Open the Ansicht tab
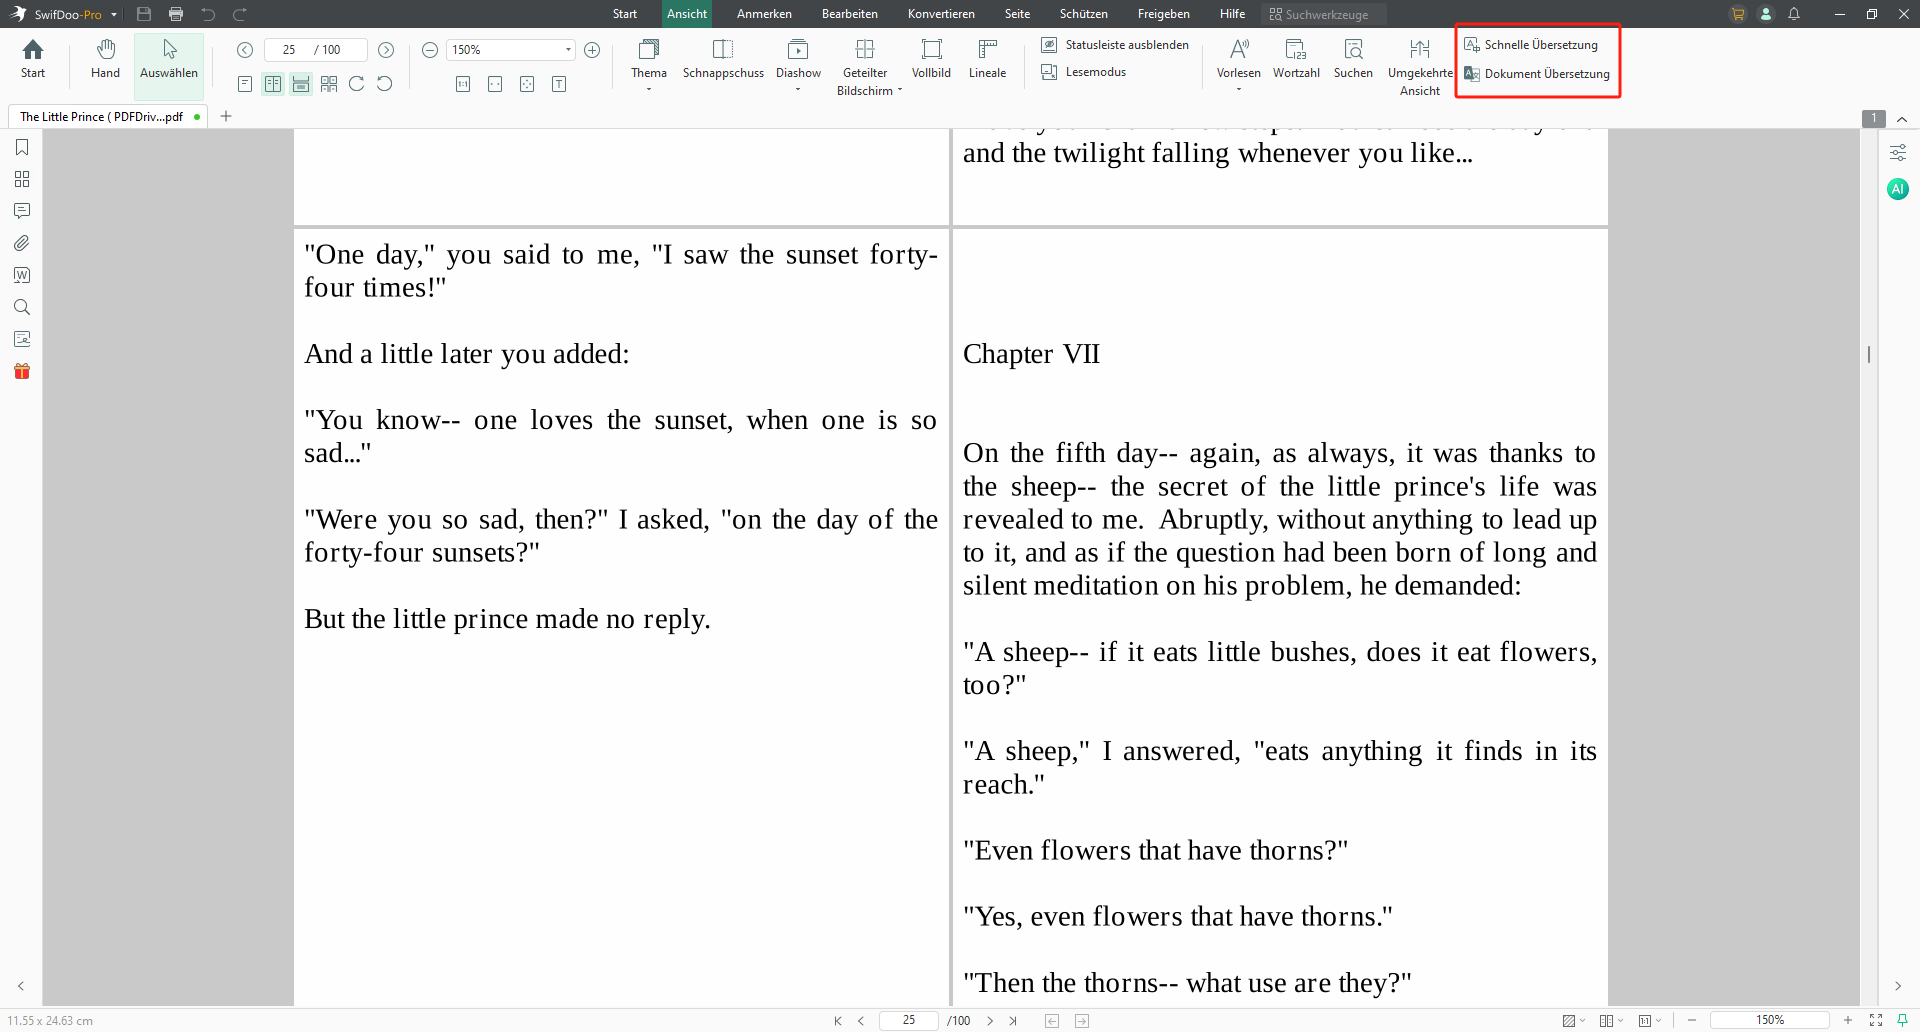 coord(687,14)
